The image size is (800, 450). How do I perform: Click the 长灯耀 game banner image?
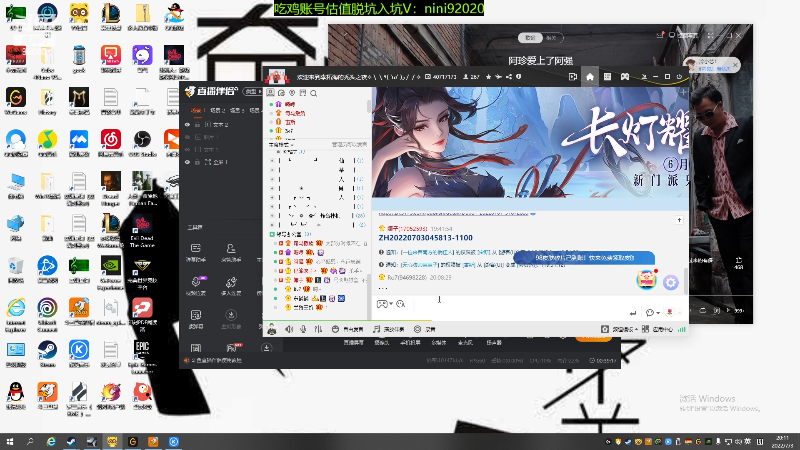531,142
